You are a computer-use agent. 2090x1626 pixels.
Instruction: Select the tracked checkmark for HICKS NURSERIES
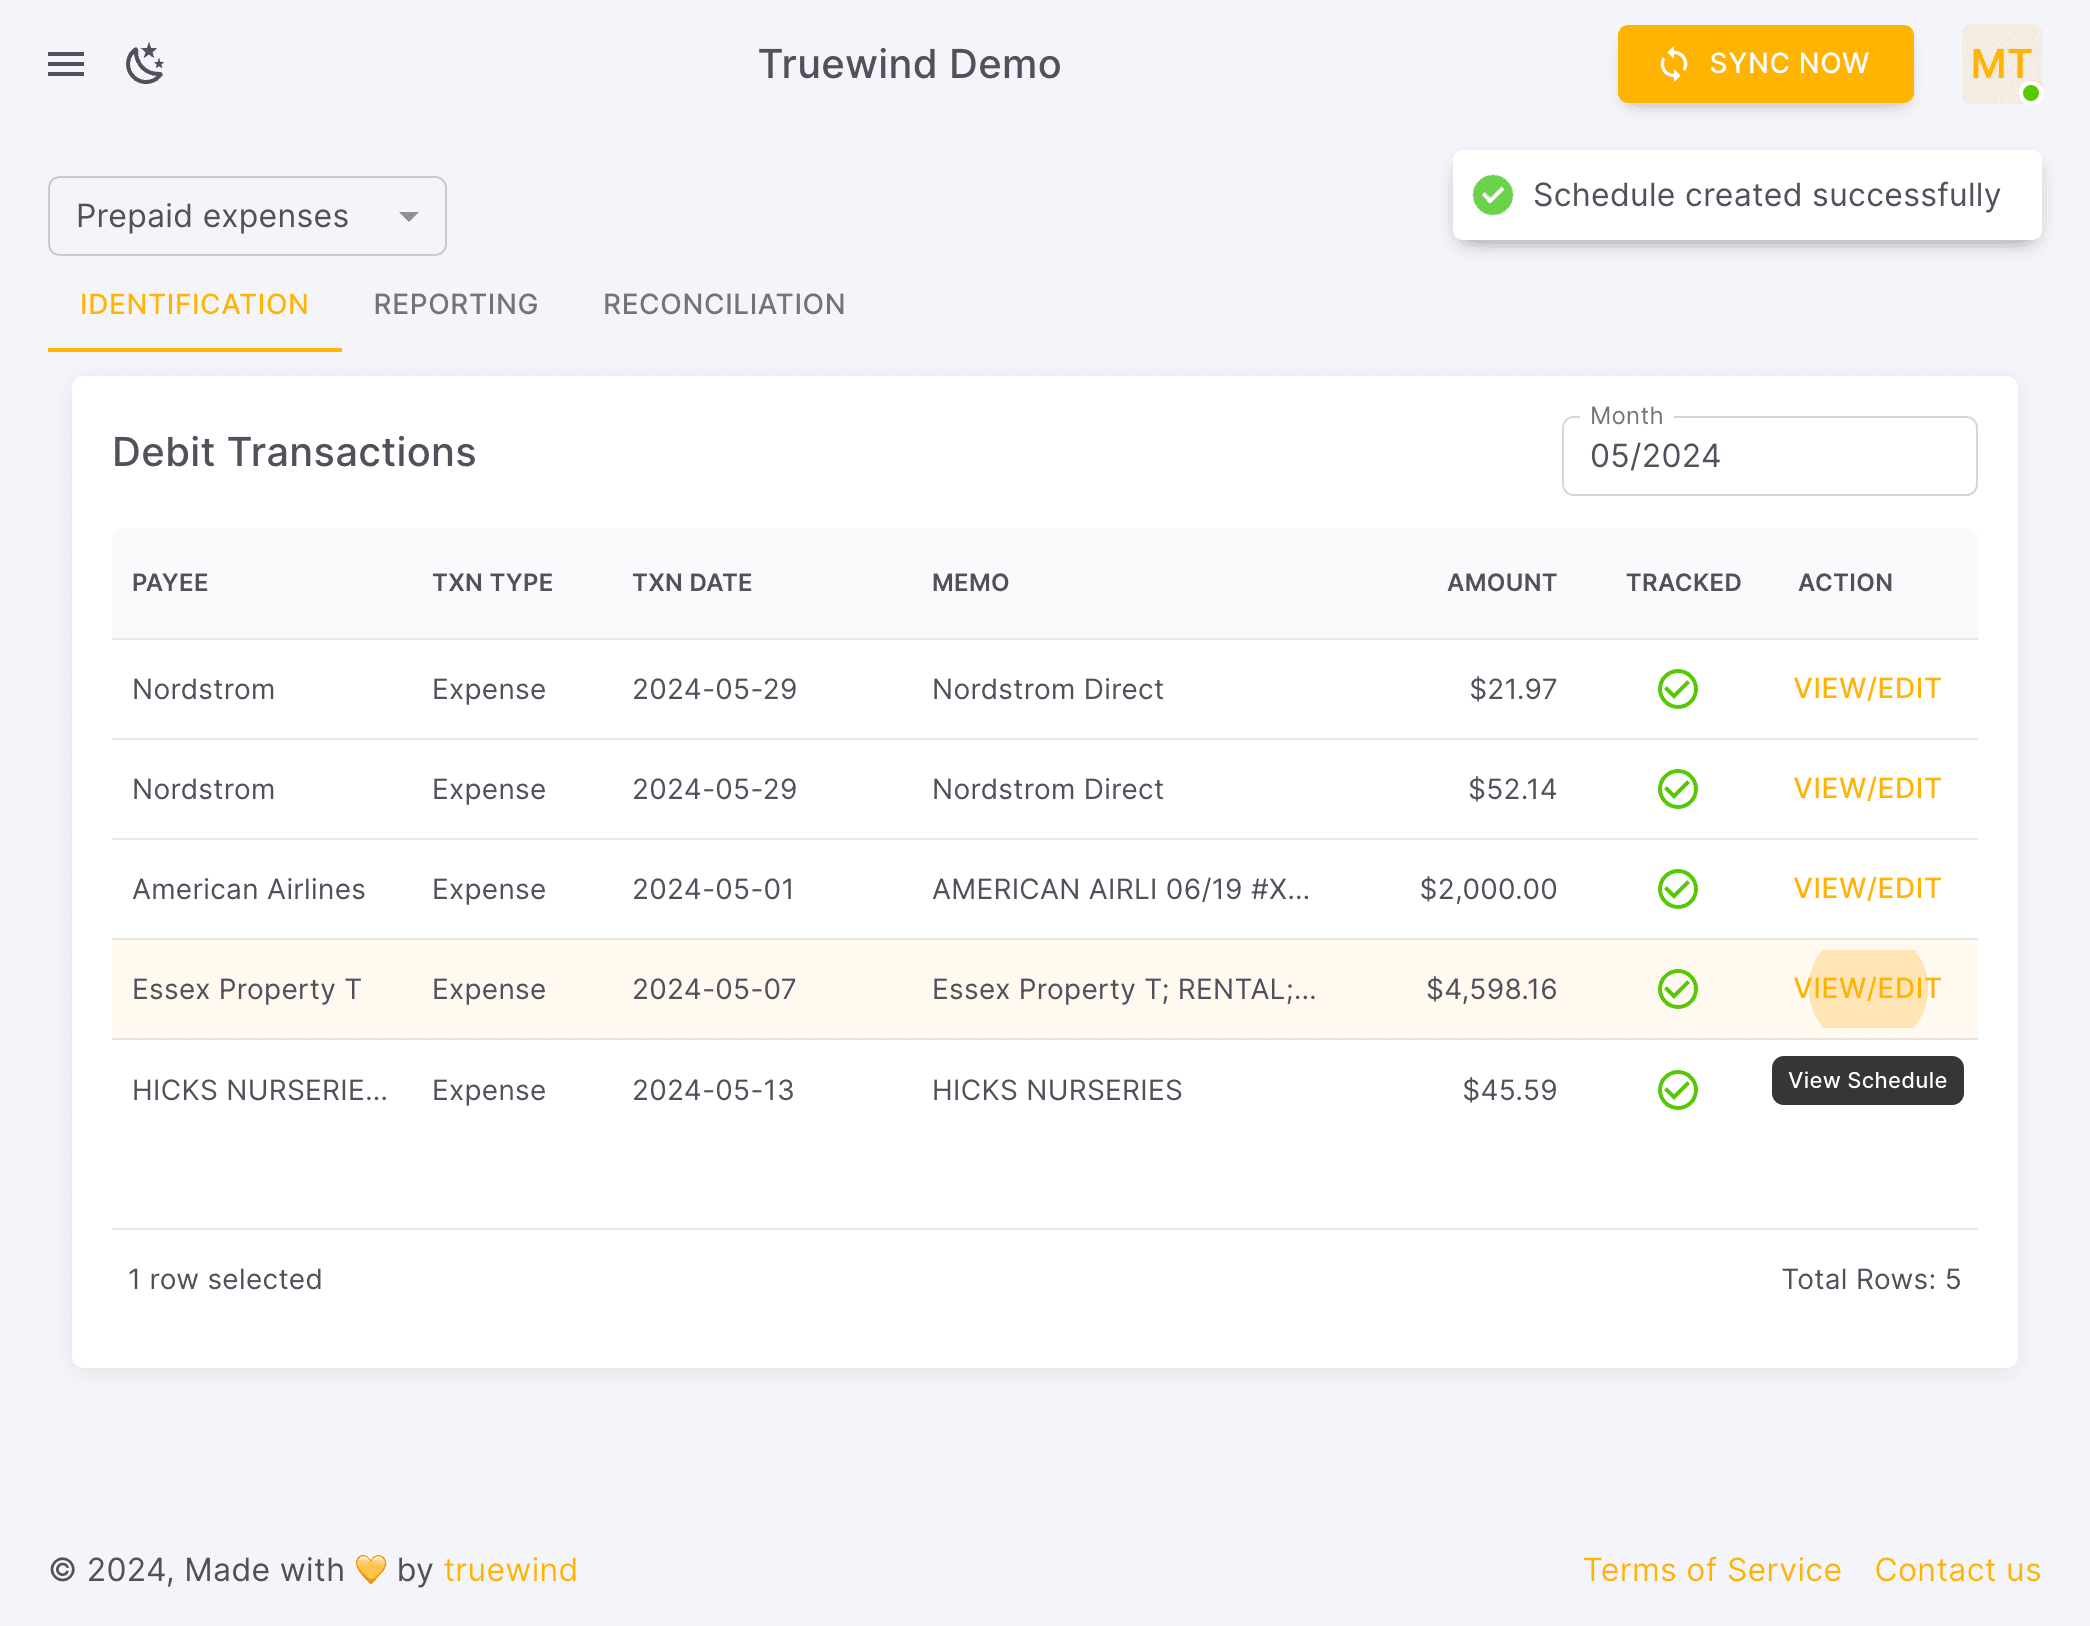point(1678,1090)
